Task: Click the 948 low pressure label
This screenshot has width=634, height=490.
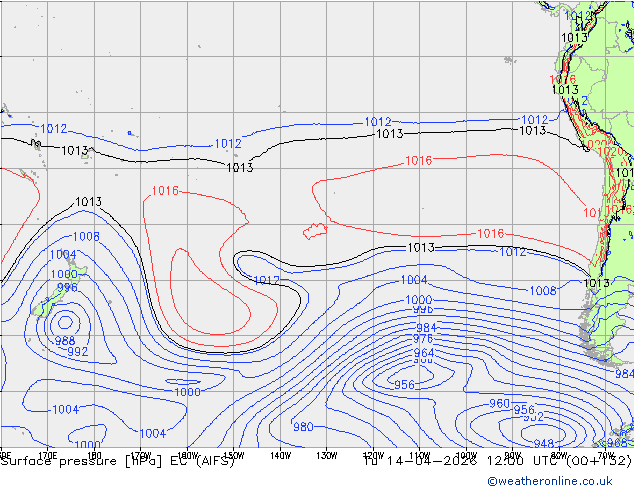Action: pyautogui.click(x=543, y=444)
